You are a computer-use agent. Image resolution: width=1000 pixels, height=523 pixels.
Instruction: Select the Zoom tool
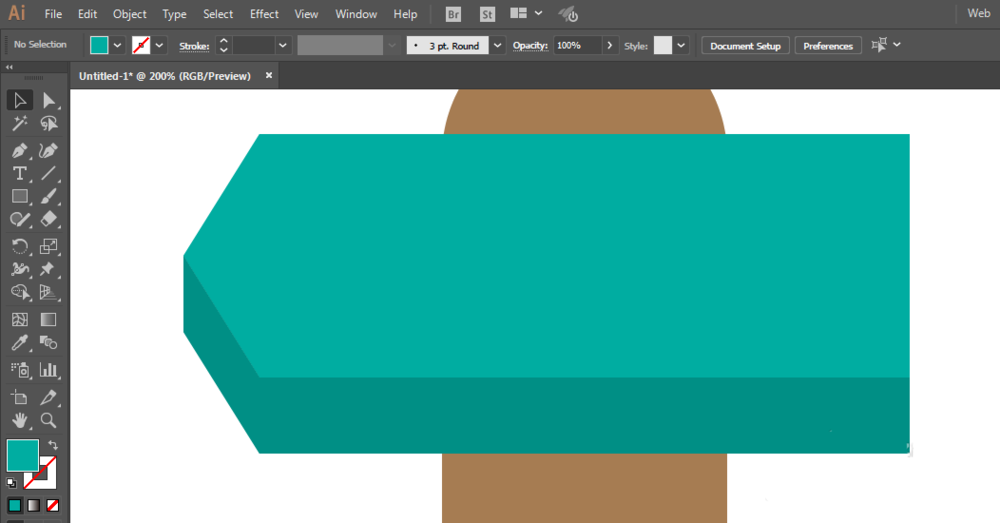coord(48,420)
